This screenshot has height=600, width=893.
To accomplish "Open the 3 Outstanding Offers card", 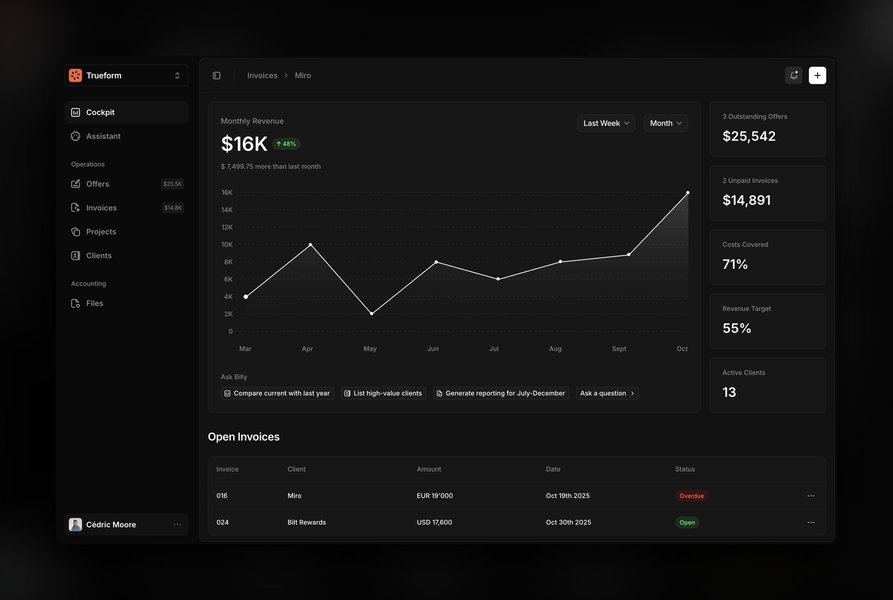I will 768,129.
